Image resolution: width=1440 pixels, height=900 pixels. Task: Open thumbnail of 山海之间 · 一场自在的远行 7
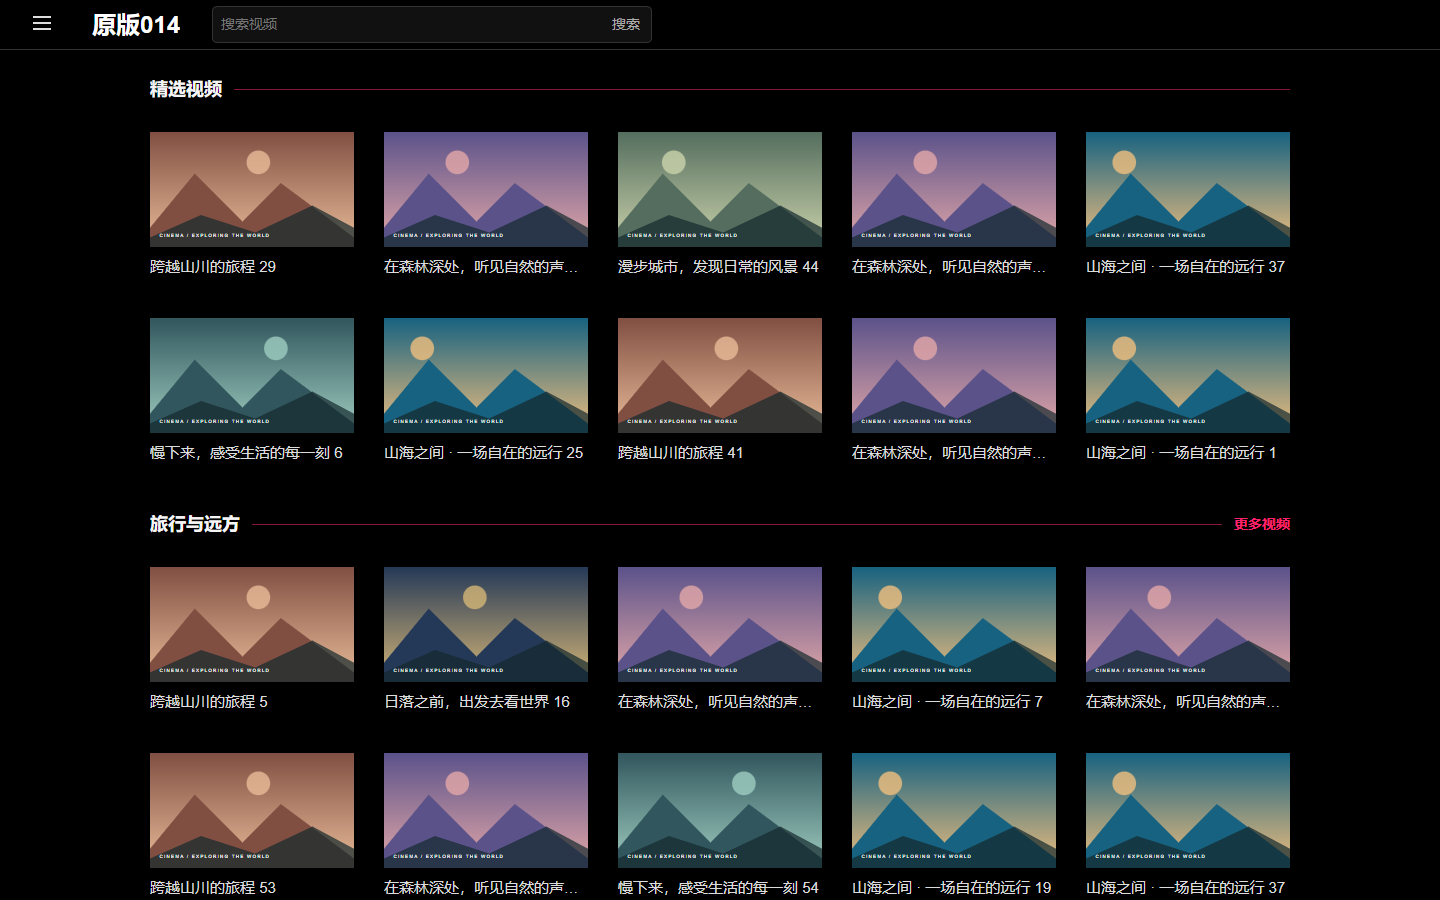coord(954,624)
